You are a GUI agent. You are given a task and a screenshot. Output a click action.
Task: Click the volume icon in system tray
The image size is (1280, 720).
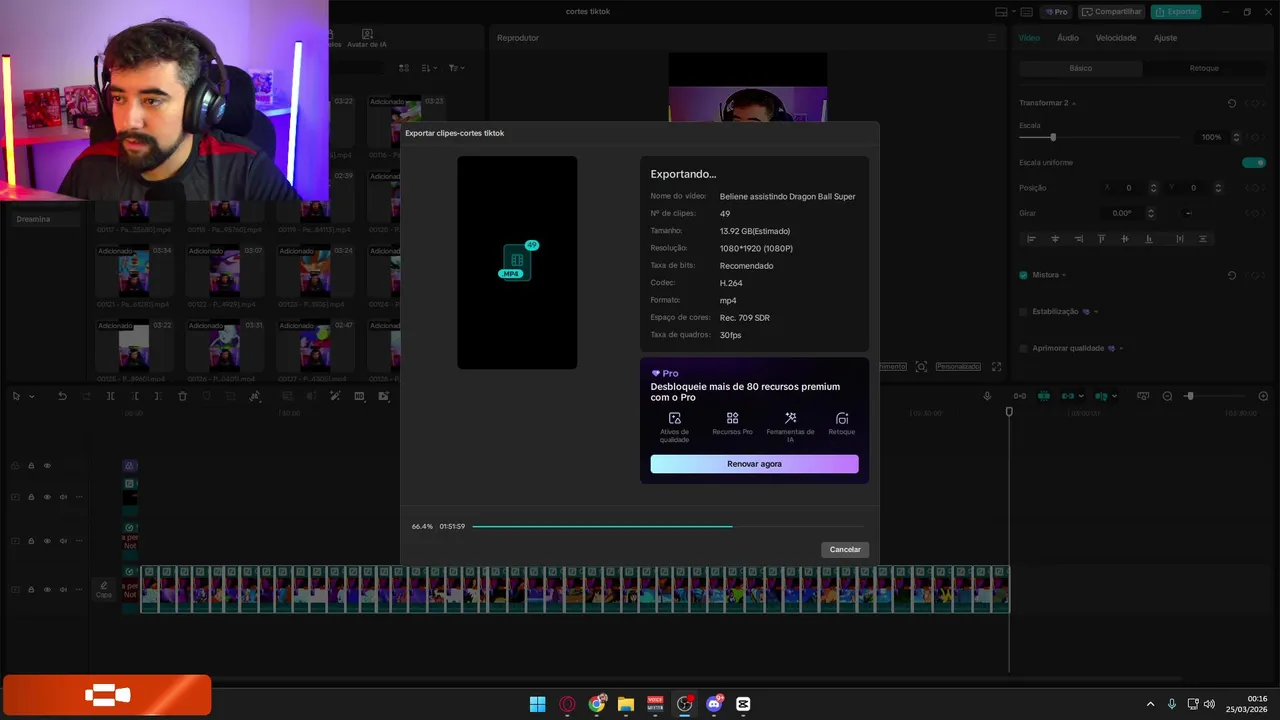[x=1210, y=704]
